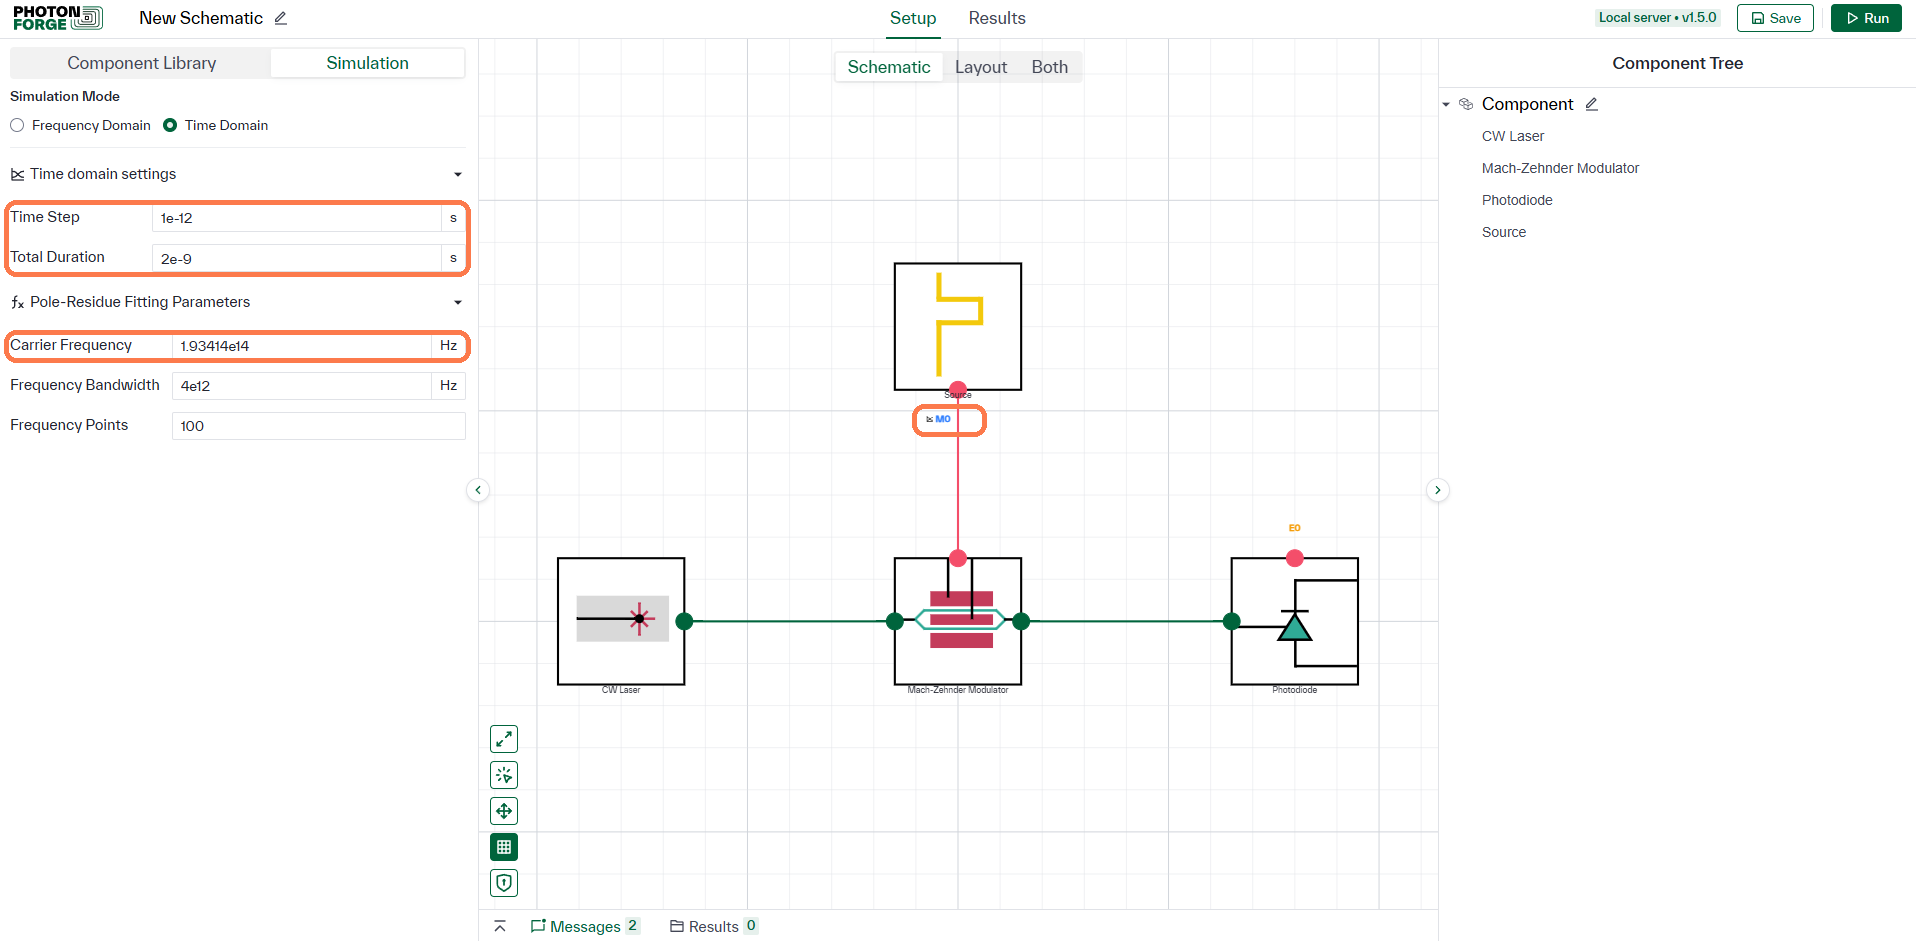Select Mach-Zehnder Modulator in Component Tree

click(x=1560, y=168)
